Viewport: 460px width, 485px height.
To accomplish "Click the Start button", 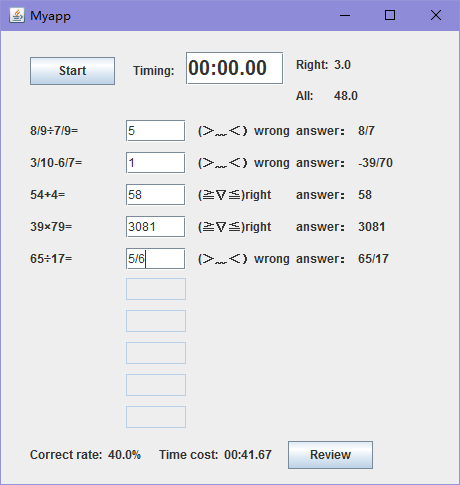I will click(x=72, y=71).
